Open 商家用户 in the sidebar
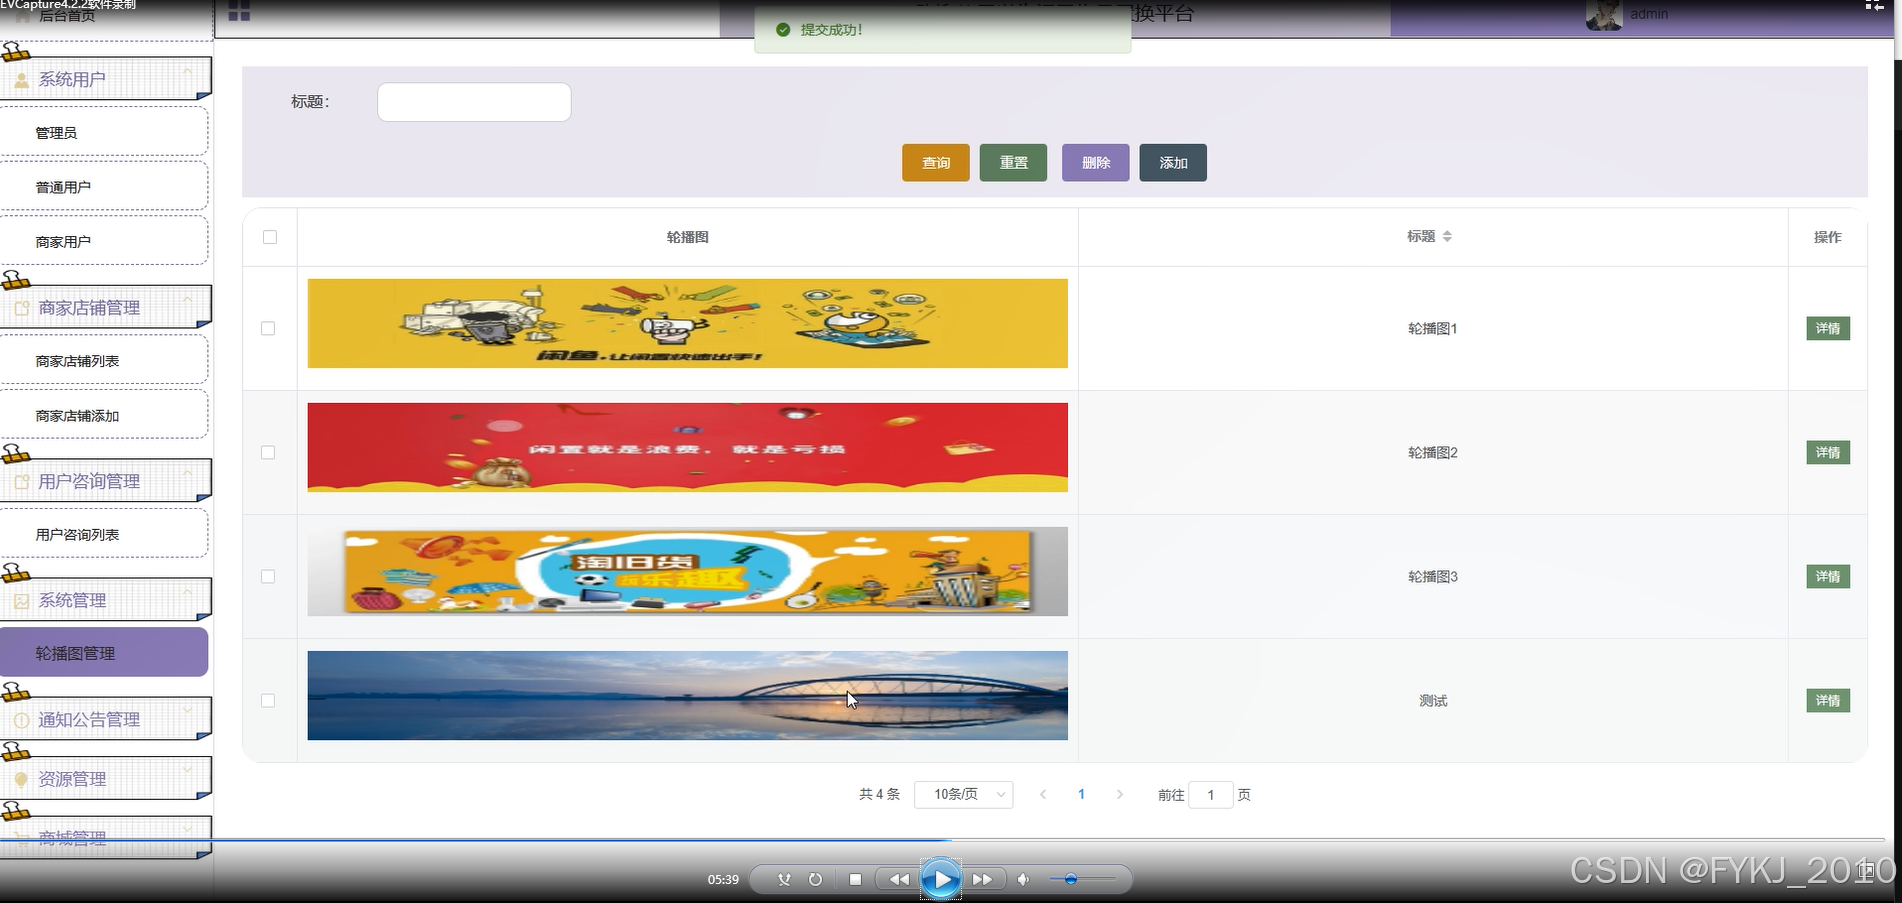Viewport: 1902px width, 903px height. click(104, 242)
